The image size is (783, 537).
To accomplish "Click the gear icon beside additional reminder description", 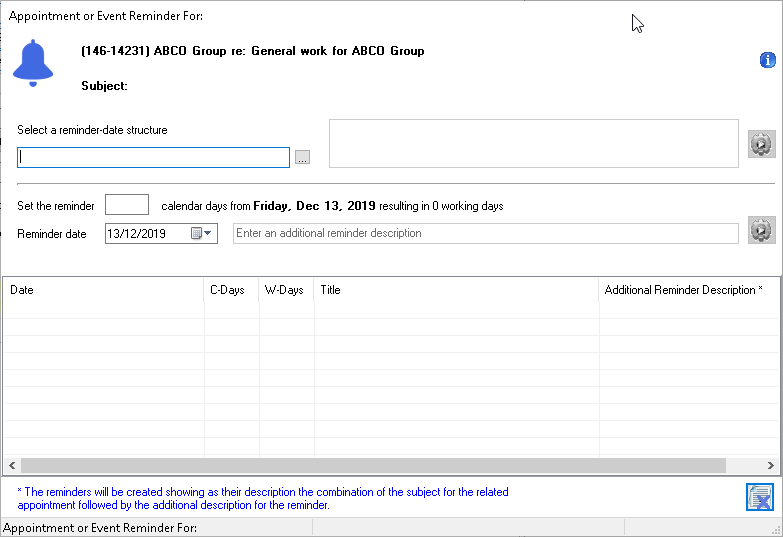I will tap(762, 230).
